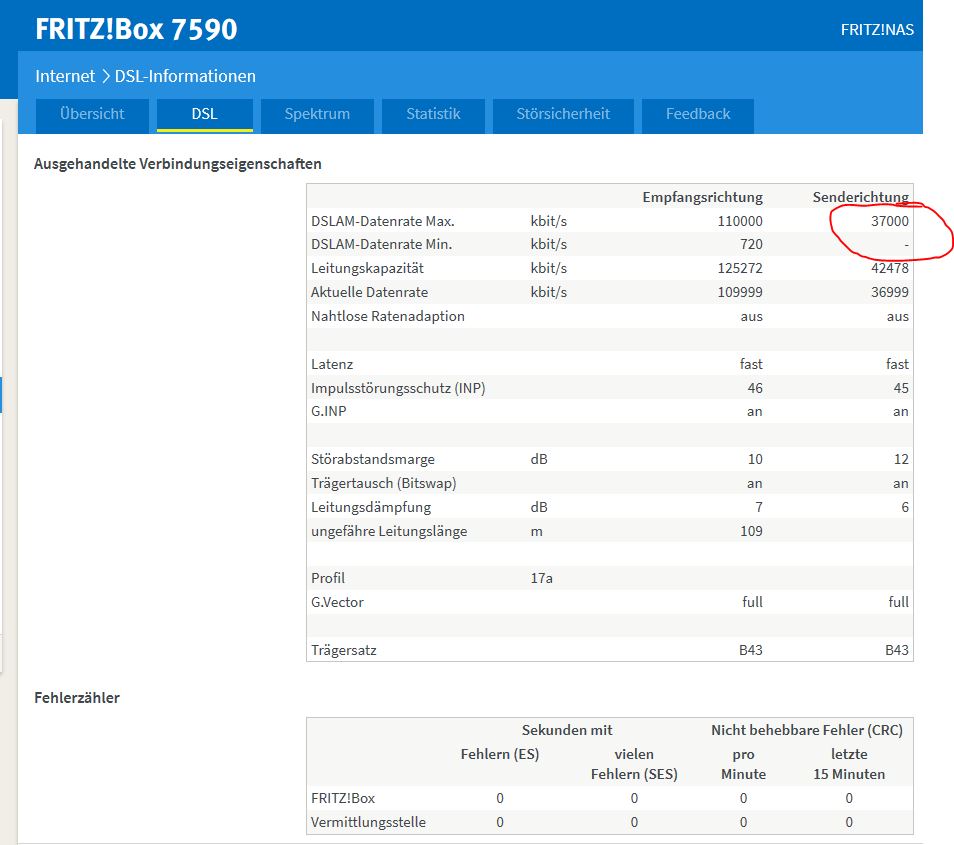The width and height of the screenshot is (954, 845).
Task: Click the Störabstandsmarge value 12
Action: pos(901,459)
